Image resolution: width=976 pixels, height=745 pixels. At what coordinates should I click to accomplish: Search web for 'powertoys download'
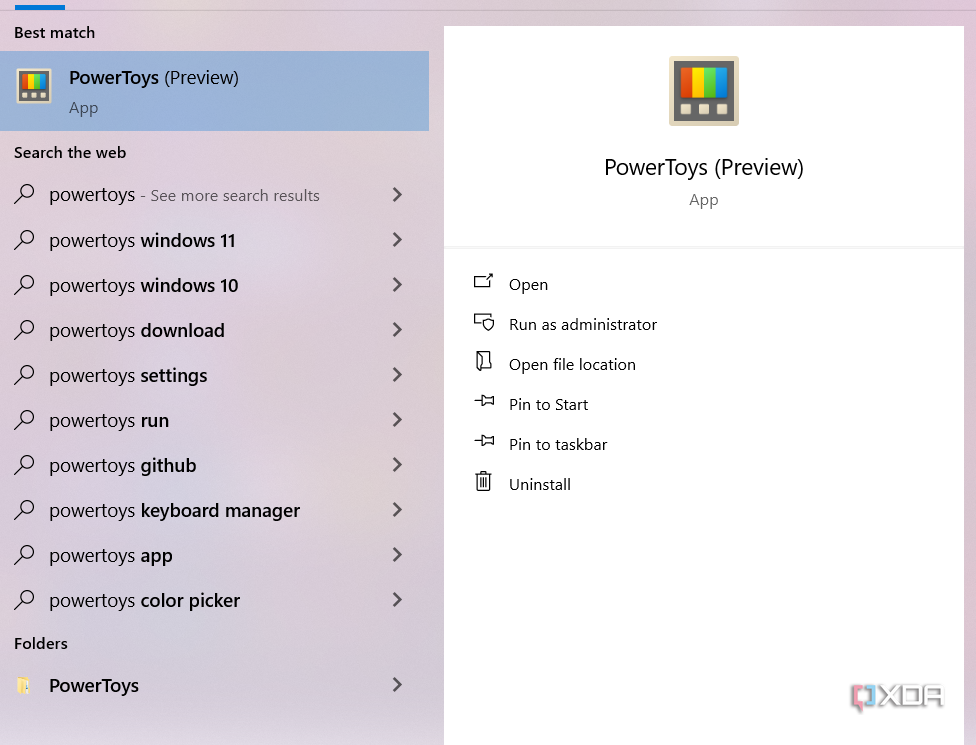tap(214, 330)
